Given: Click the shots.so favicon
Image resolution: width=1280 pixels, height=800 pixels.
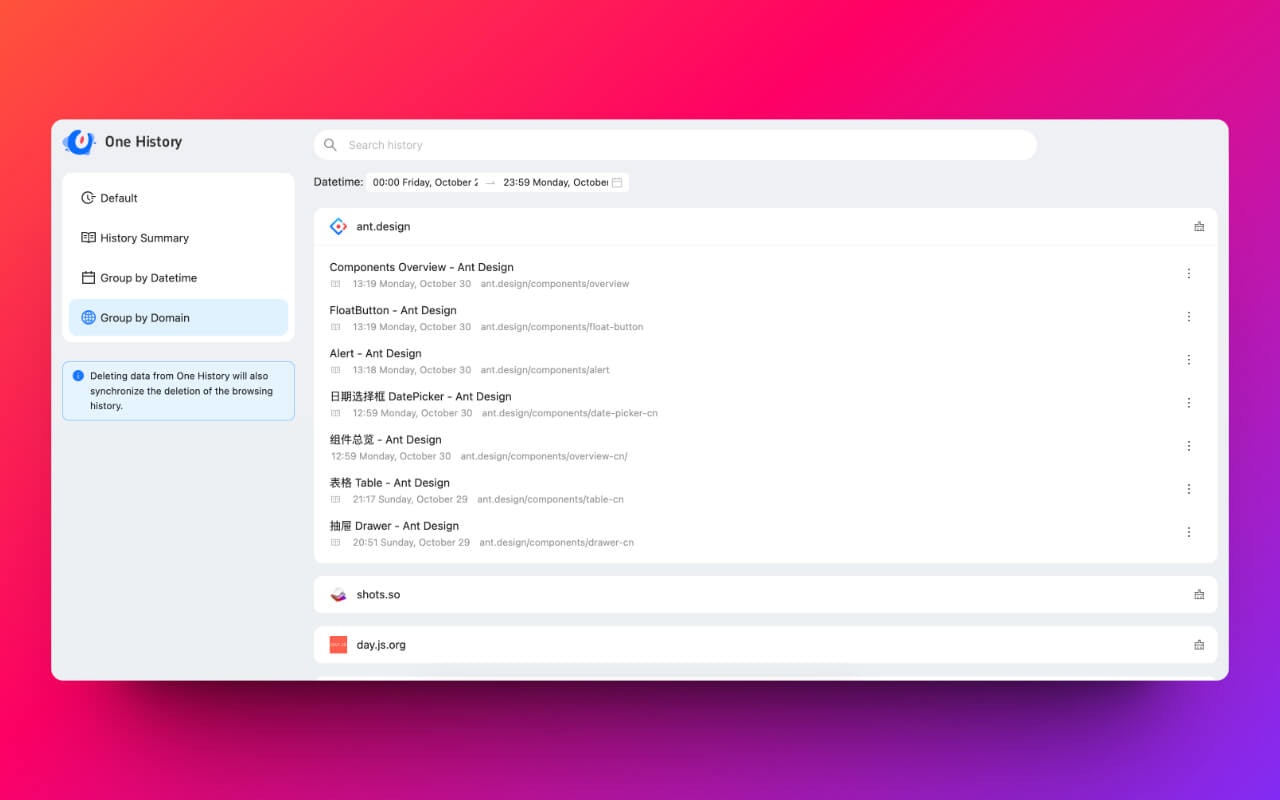Looking at the screenshot, I should coord(338,595).
